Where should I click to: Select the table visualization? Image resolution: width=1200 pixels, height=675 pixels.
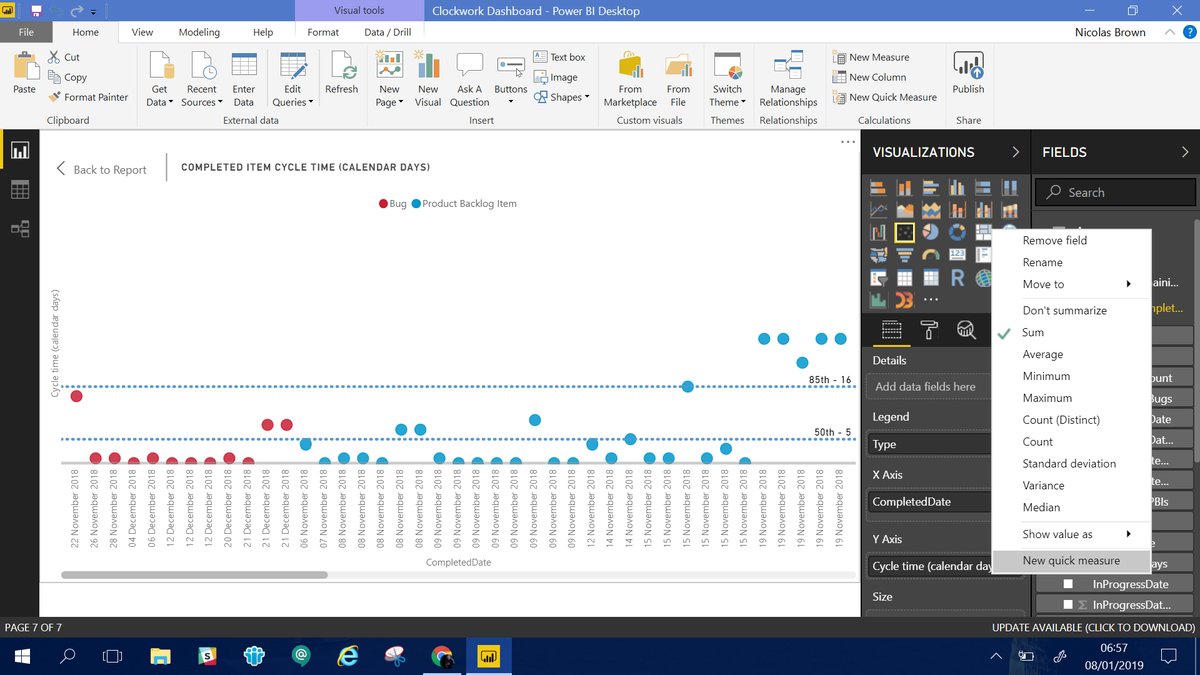click(x=905, y=278)
